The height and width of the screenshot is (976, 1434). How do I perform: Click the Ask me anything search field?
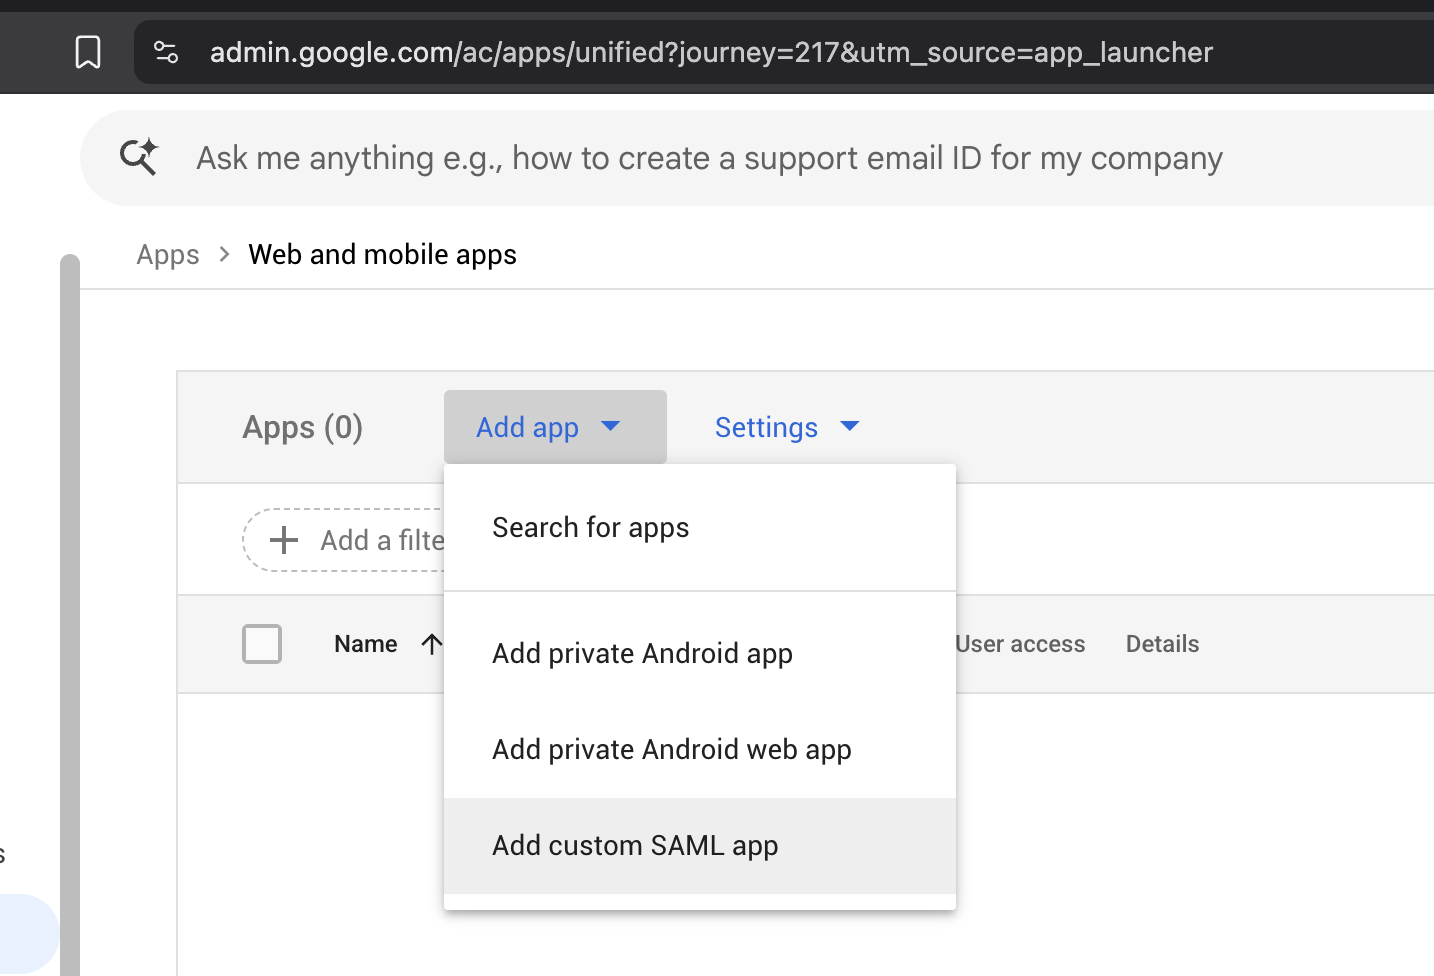[757, 158]
